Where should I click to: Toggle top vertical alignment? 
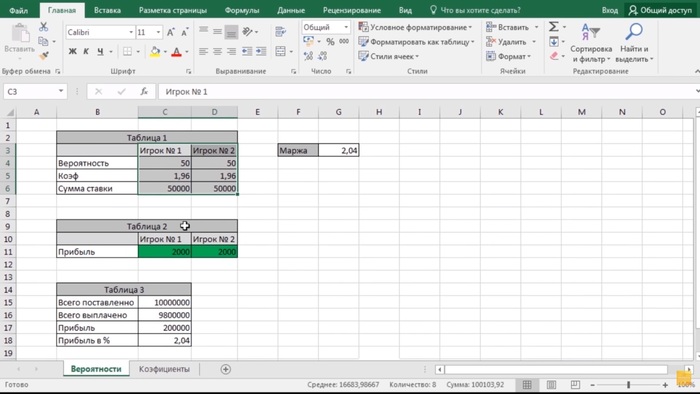click(204, 31)
